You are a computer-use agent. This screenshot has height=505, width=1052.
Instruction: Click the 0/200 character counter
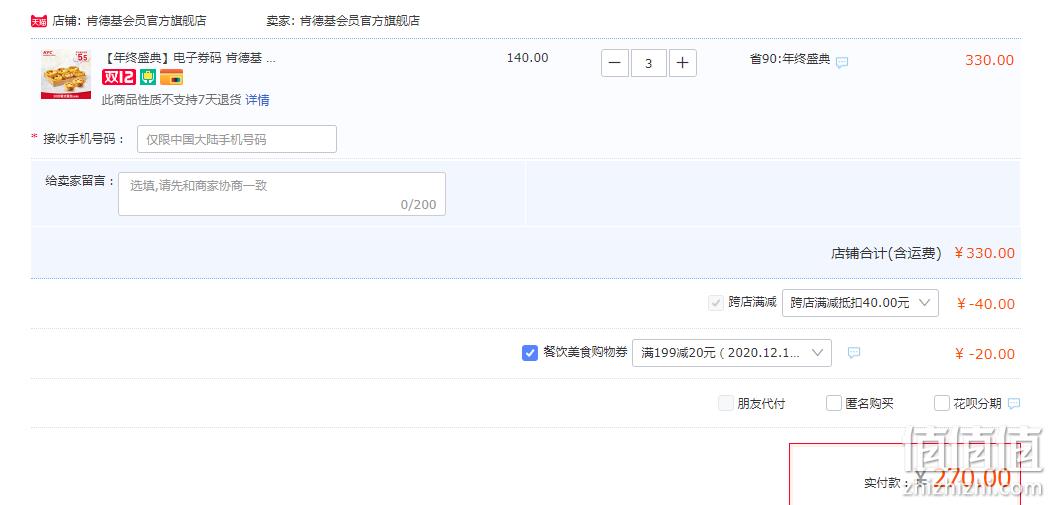coord(418,205)
